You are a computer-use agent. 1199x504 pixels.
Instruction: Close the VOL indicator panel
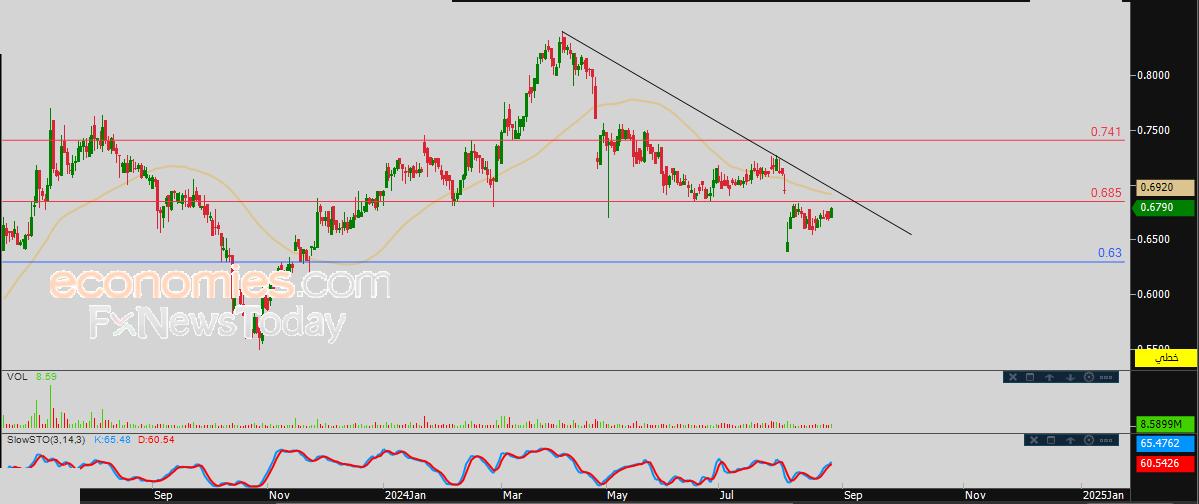pyautogui.click(x=1012, y=377)
